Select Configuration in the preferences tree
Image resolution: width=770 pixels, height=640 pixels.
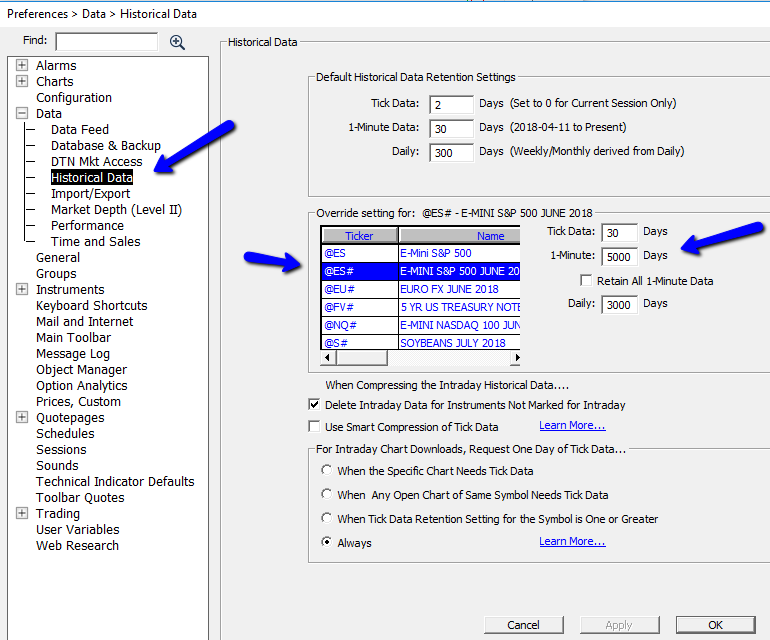pos(74,98)
